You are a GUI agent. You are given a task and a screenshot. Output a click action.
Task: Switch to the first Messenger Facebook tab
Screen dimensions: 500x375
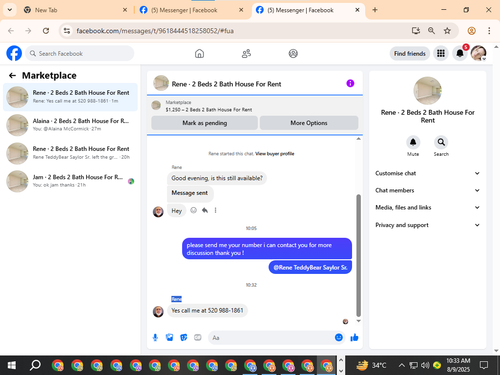tap(191, 10)
